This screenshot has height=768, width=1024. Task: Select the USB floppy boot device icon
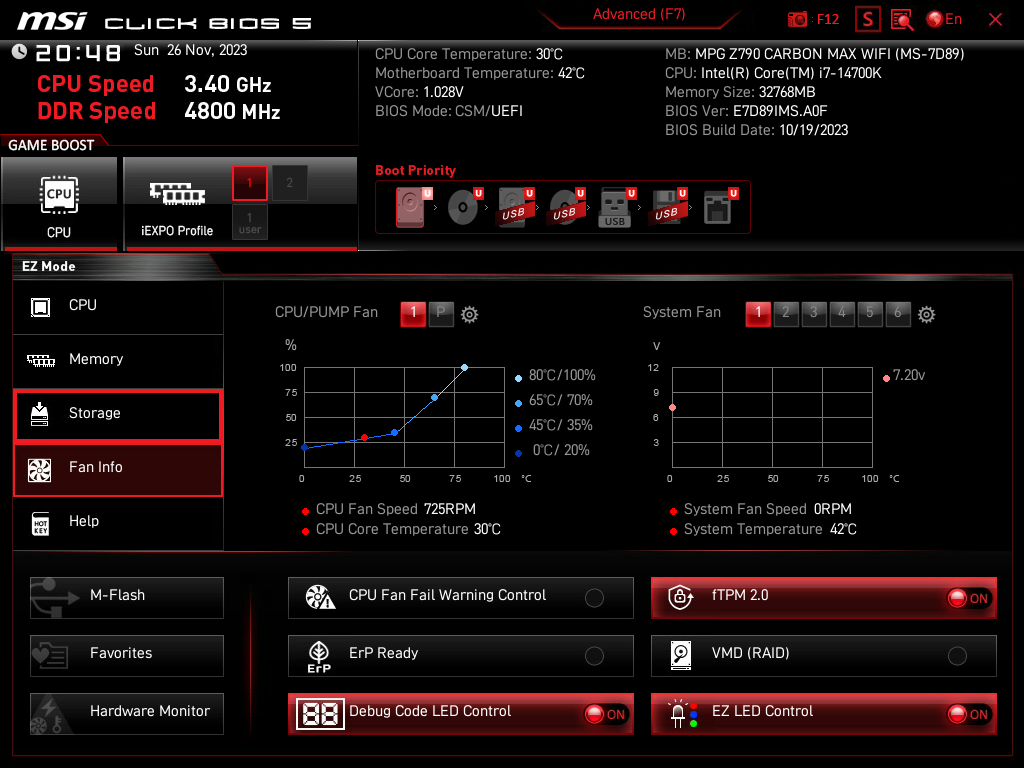pos(667,207)
